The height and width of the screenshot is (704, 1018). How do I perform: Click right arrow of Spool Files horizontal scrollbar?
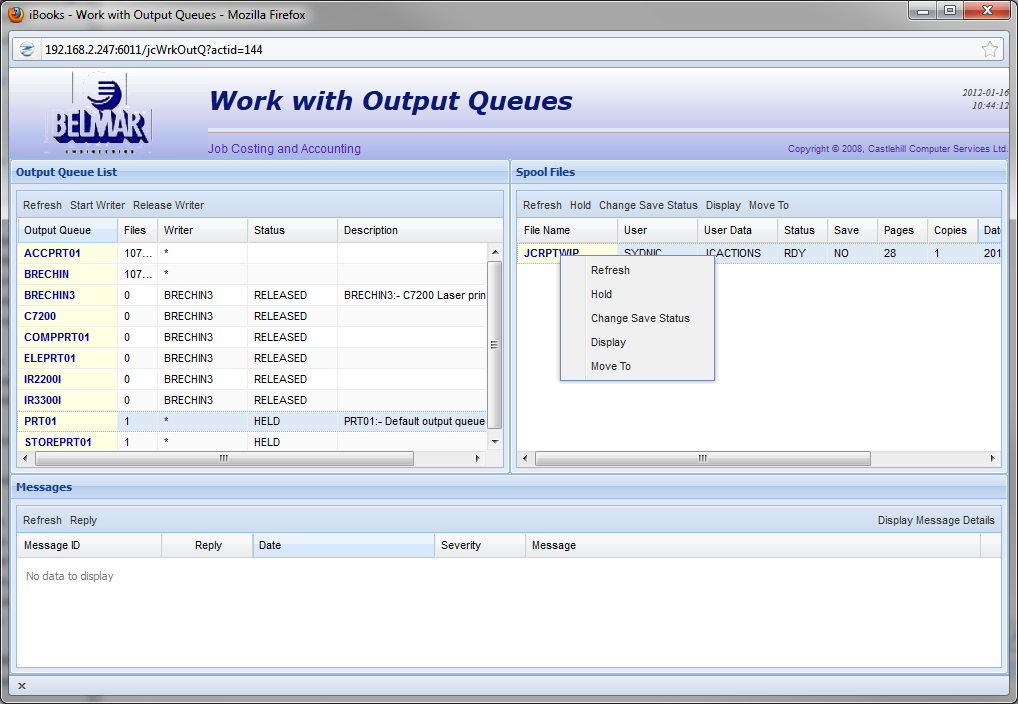point(992,459)
